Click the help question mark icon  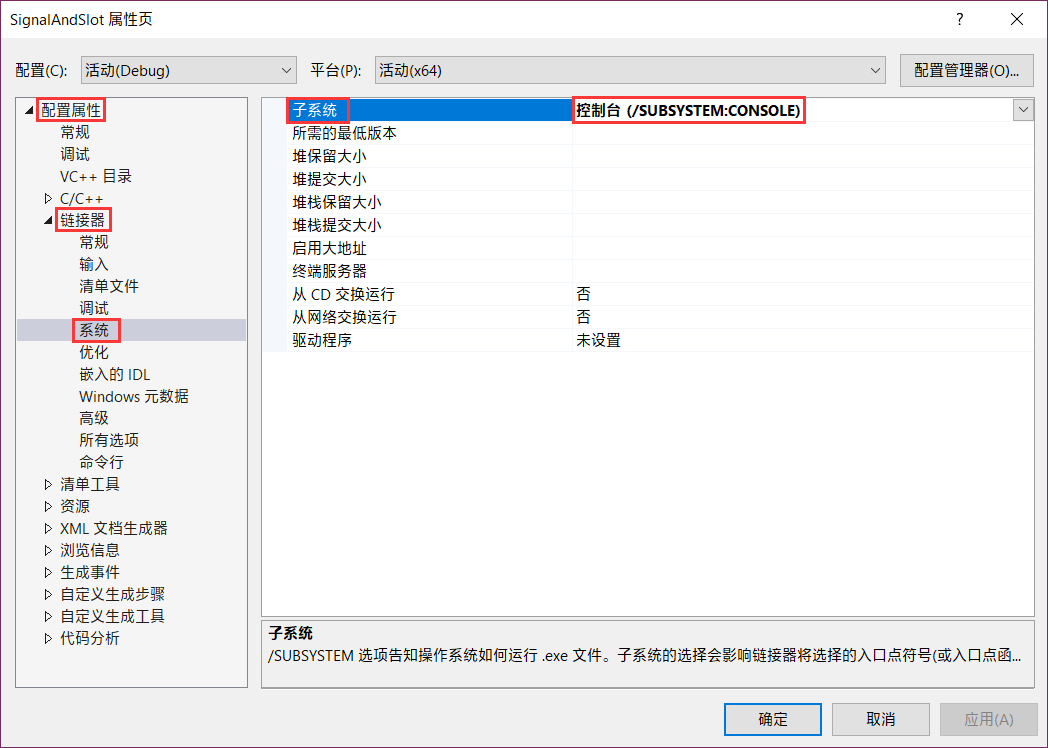pyautogui.click(x=960, y=19)
